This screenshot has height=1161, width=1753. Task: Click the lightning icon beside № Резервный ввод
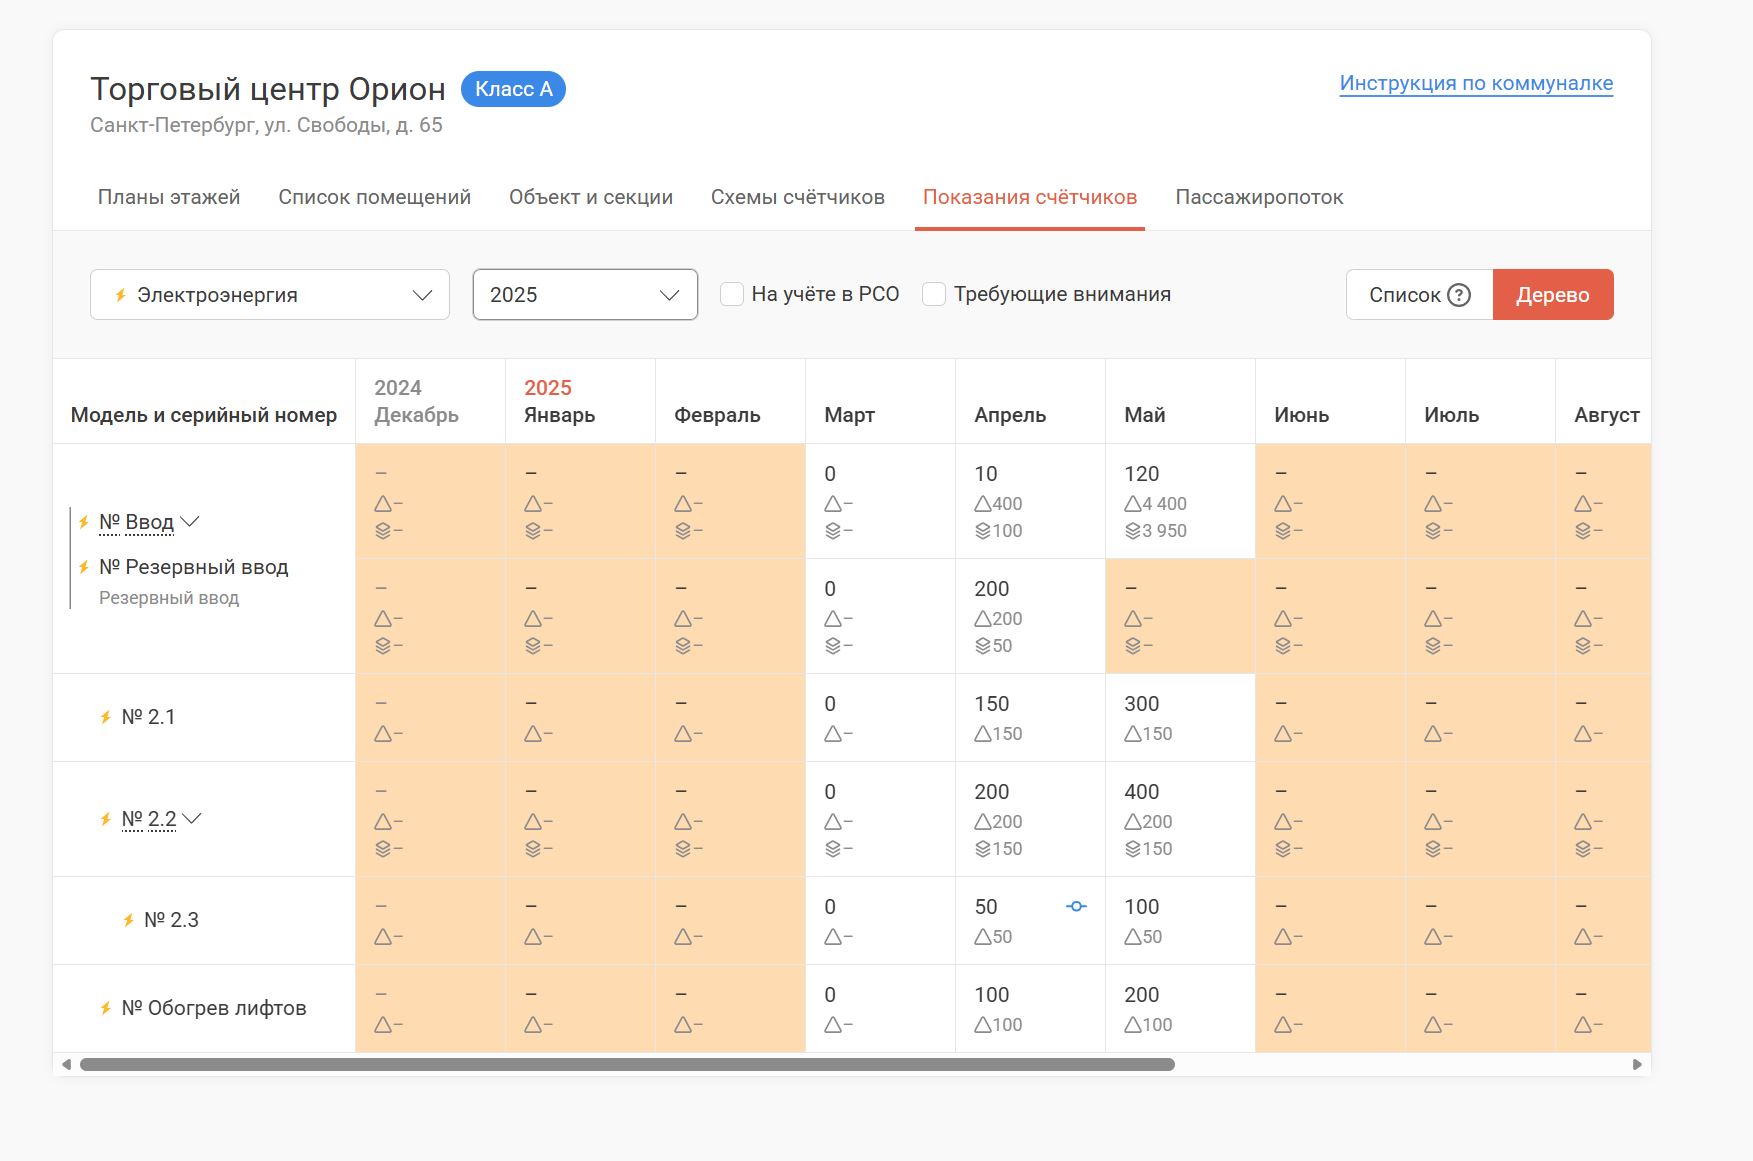click(x=84, y=567)
